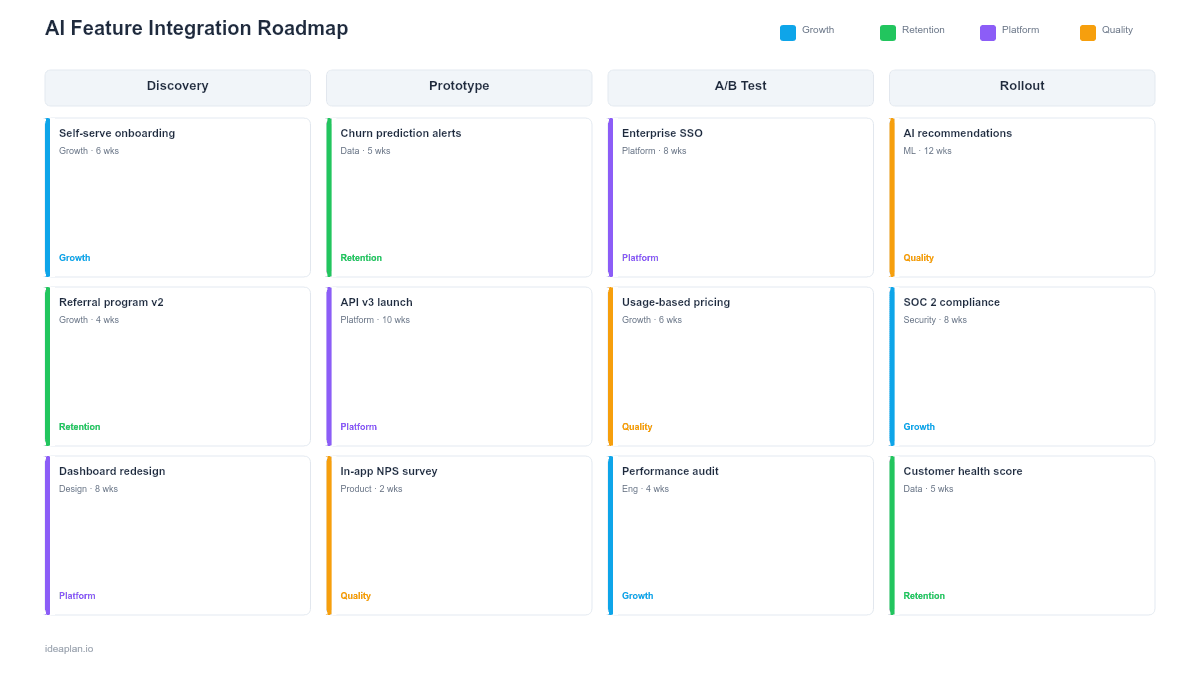Click the Retention legend color square
This screenshot has height=675, width=1200.
tap(886, 31)
